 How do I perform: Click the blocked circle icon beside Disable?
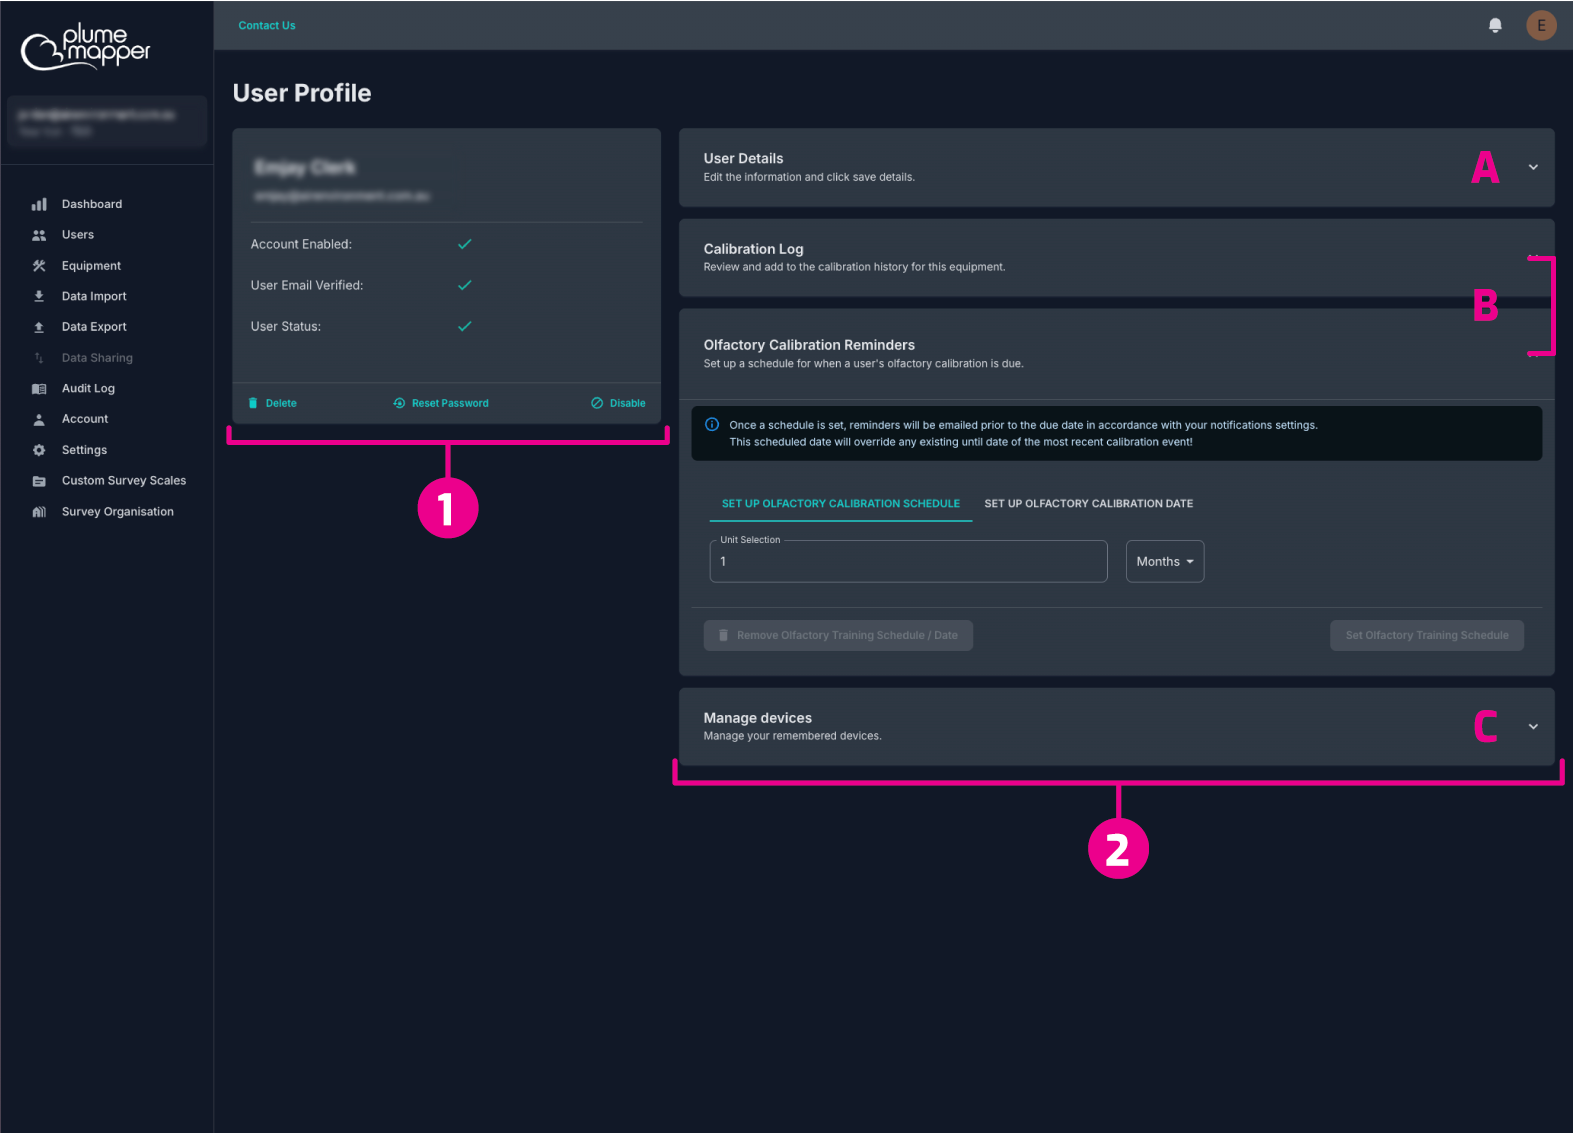597,403
